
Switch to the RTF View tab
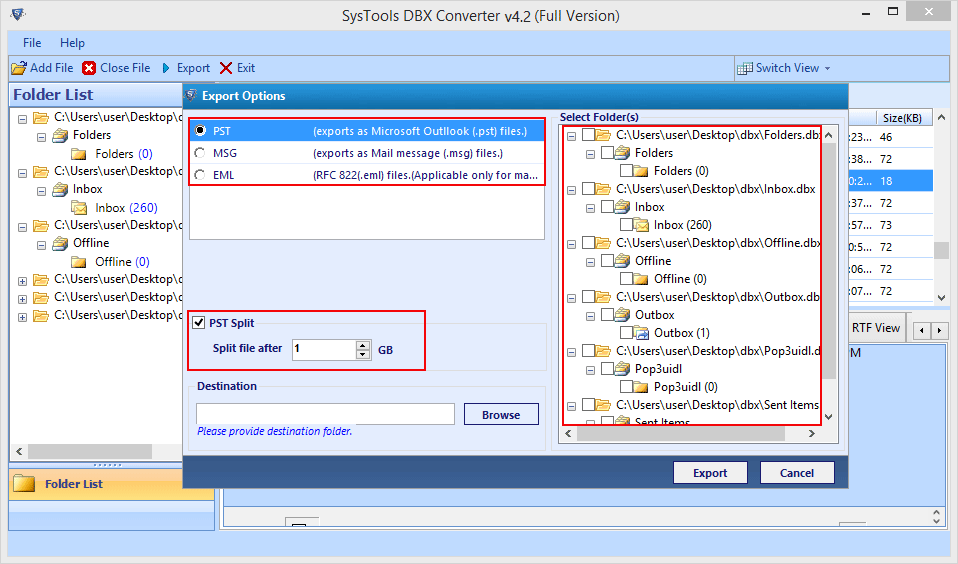tap(876, 328)
